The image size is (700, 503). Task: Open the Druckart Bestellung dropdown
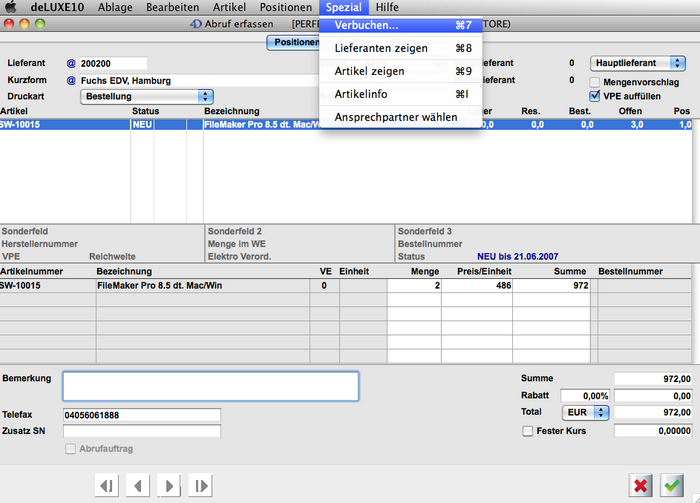(x=146, y=96)
